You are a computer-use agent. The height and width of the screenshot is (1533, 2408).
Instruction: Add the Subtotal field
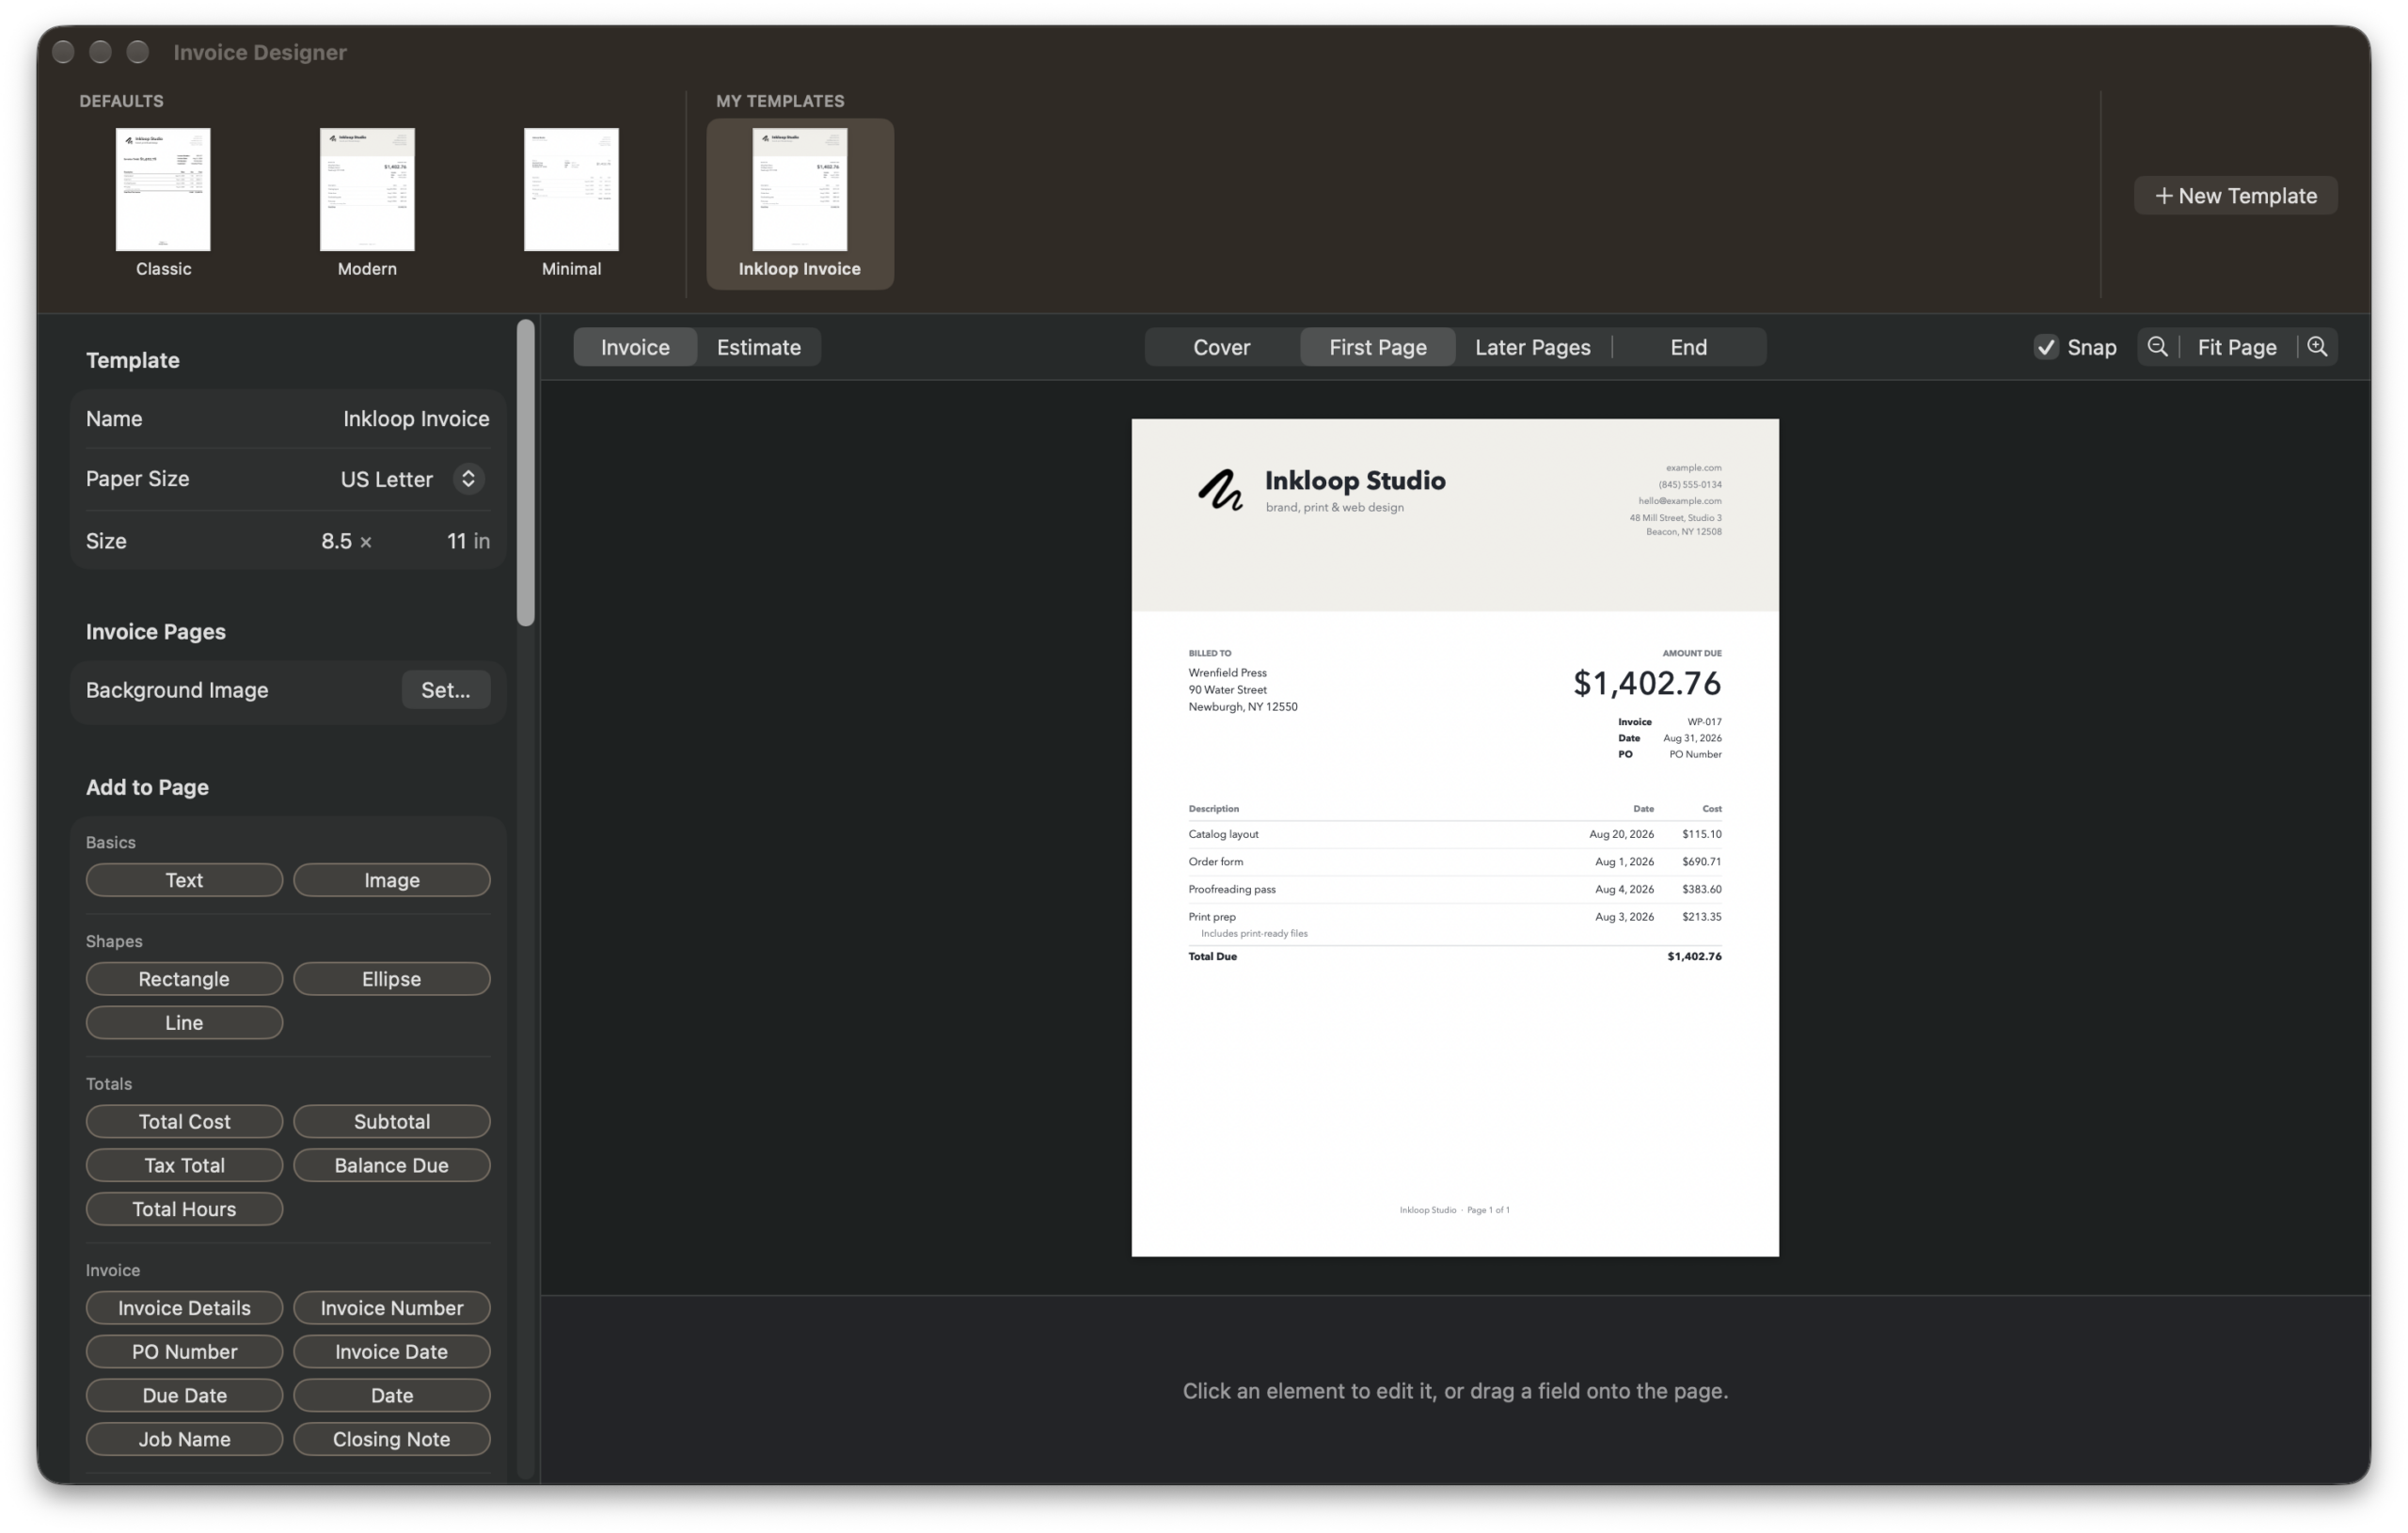point(391,1122)
